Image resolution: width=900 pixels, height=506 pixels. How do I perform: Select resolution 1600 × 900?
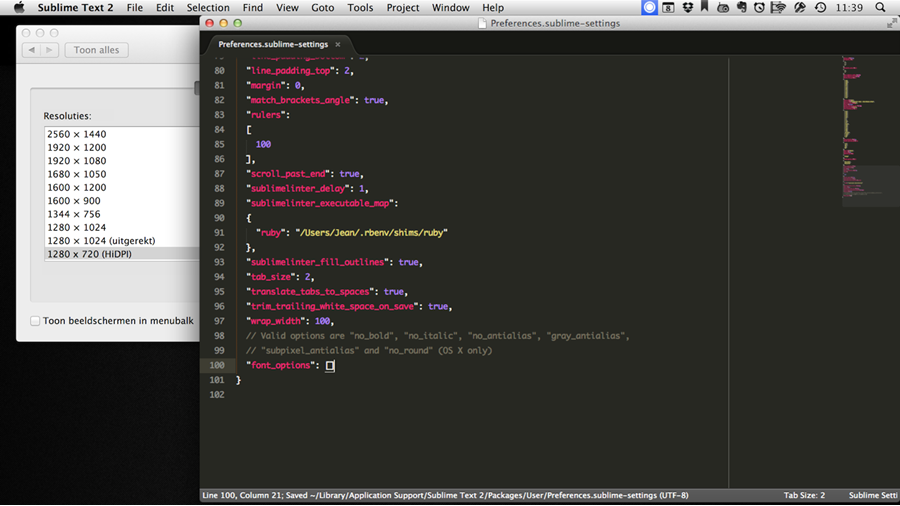pyautogui.click(x=122, y=201)
